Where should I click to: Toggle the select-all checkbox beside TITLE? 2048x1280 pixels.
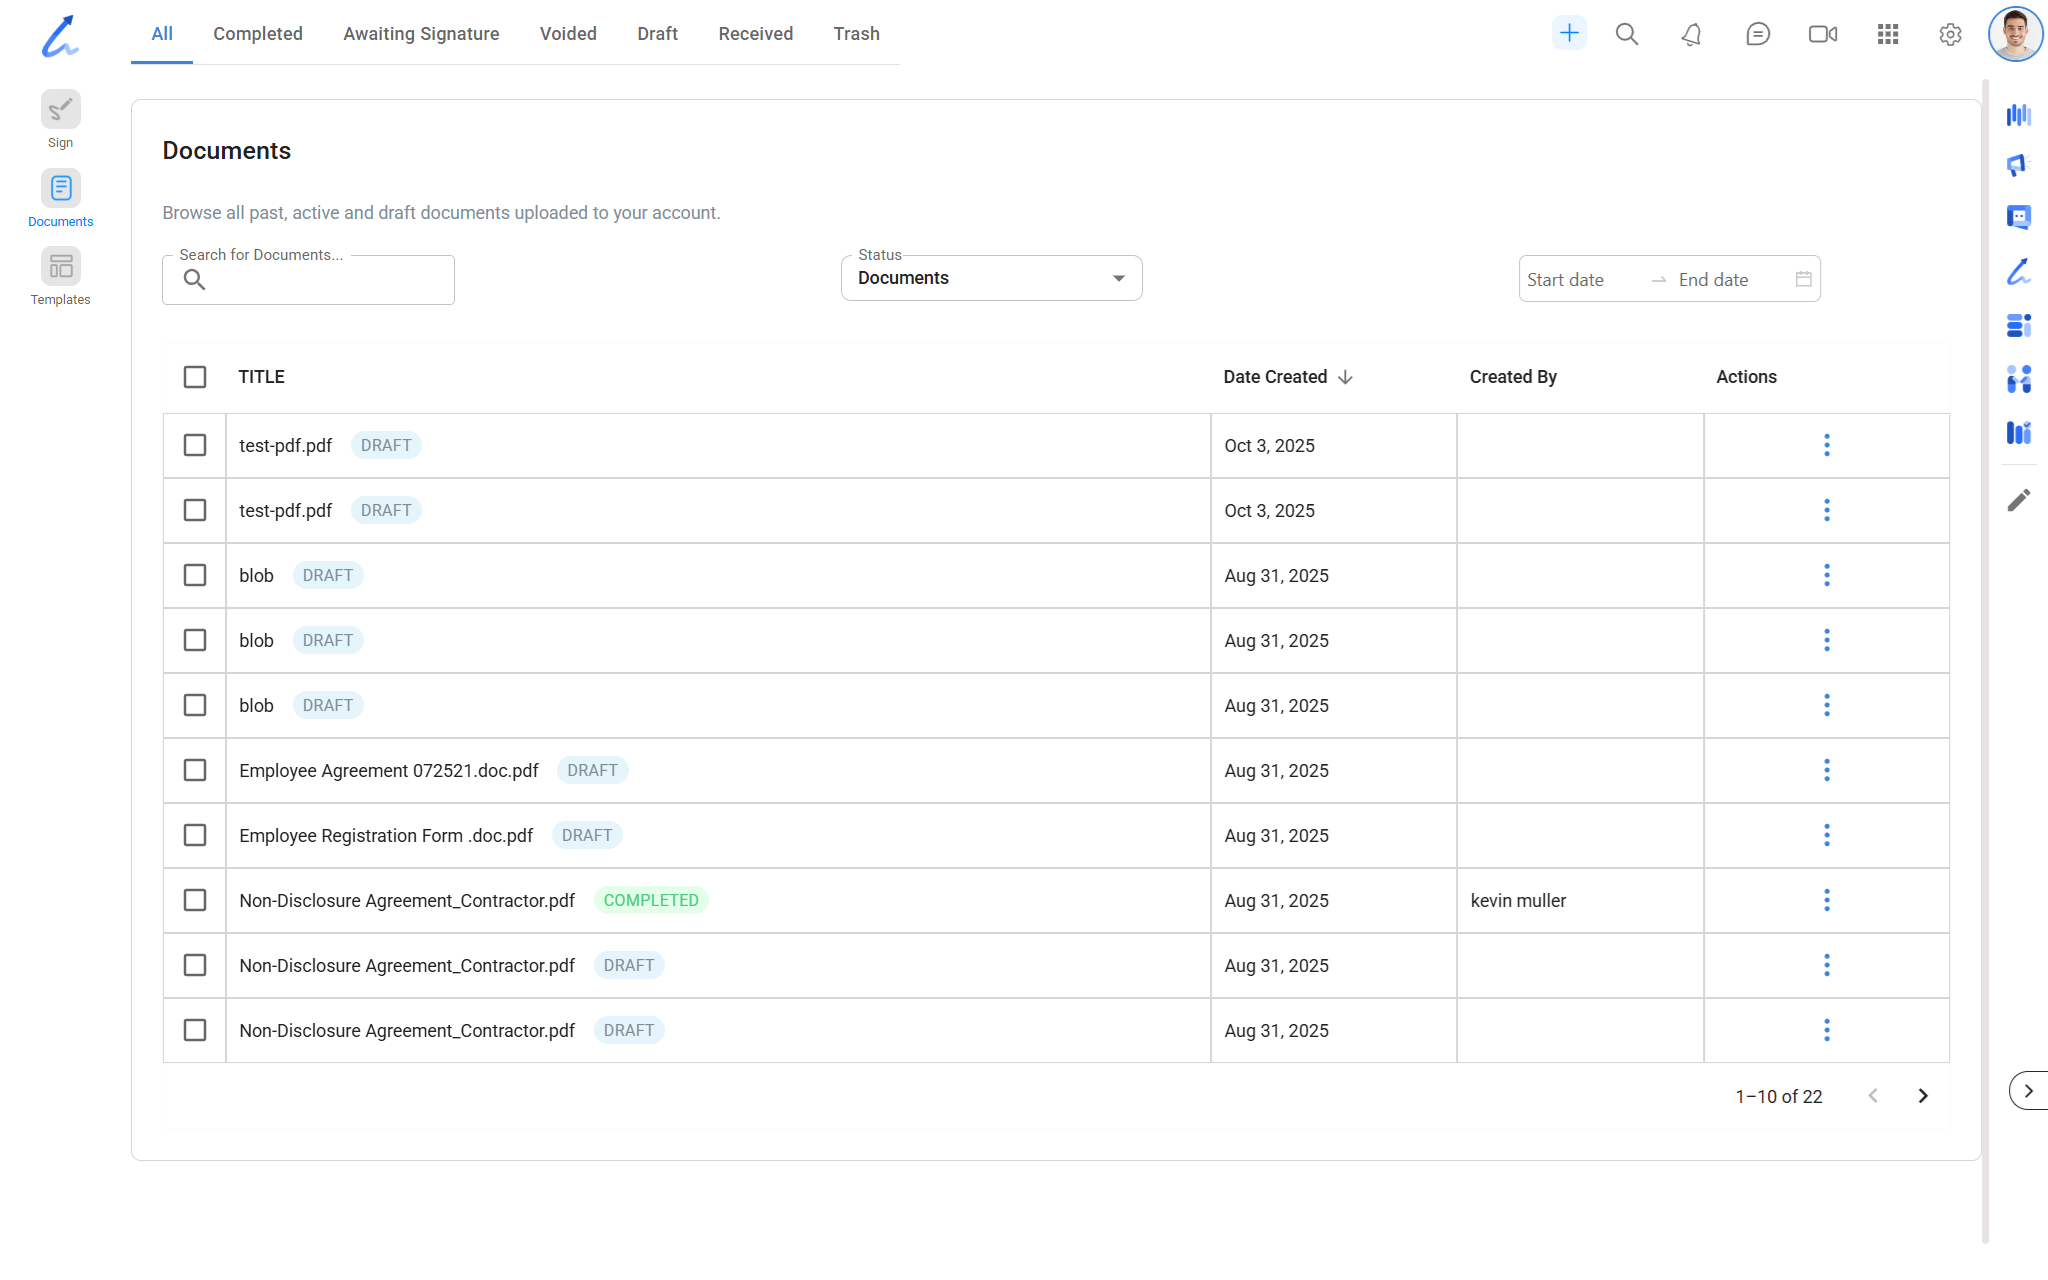[195, 377]
